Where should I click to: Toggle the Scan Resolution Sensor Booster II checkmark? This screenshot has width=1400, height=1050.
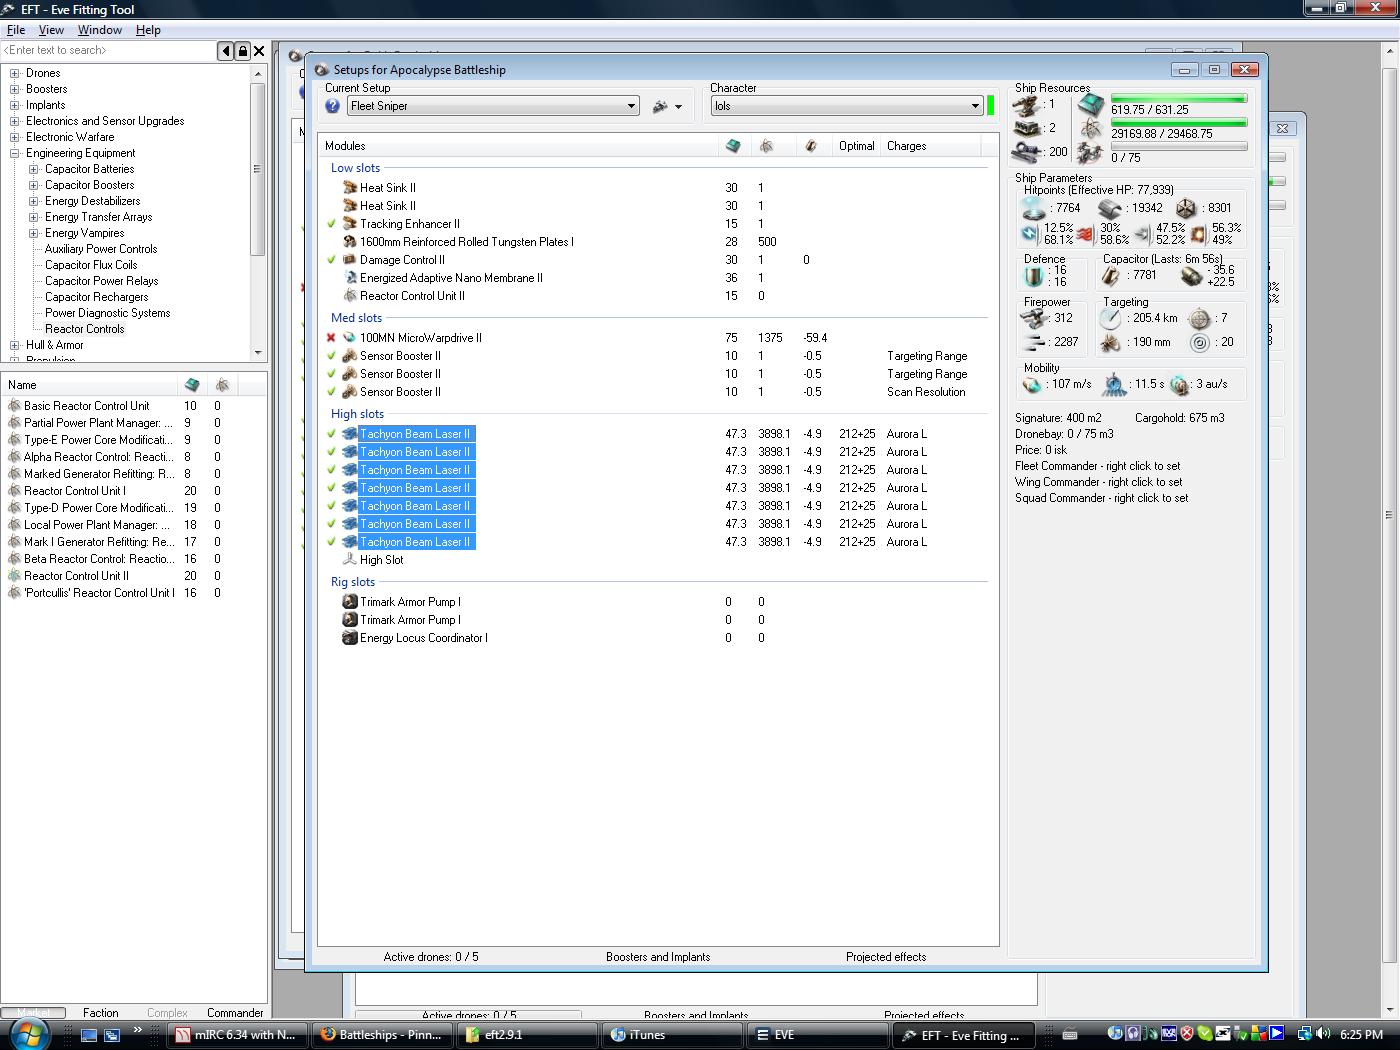(x=331, y=392)
